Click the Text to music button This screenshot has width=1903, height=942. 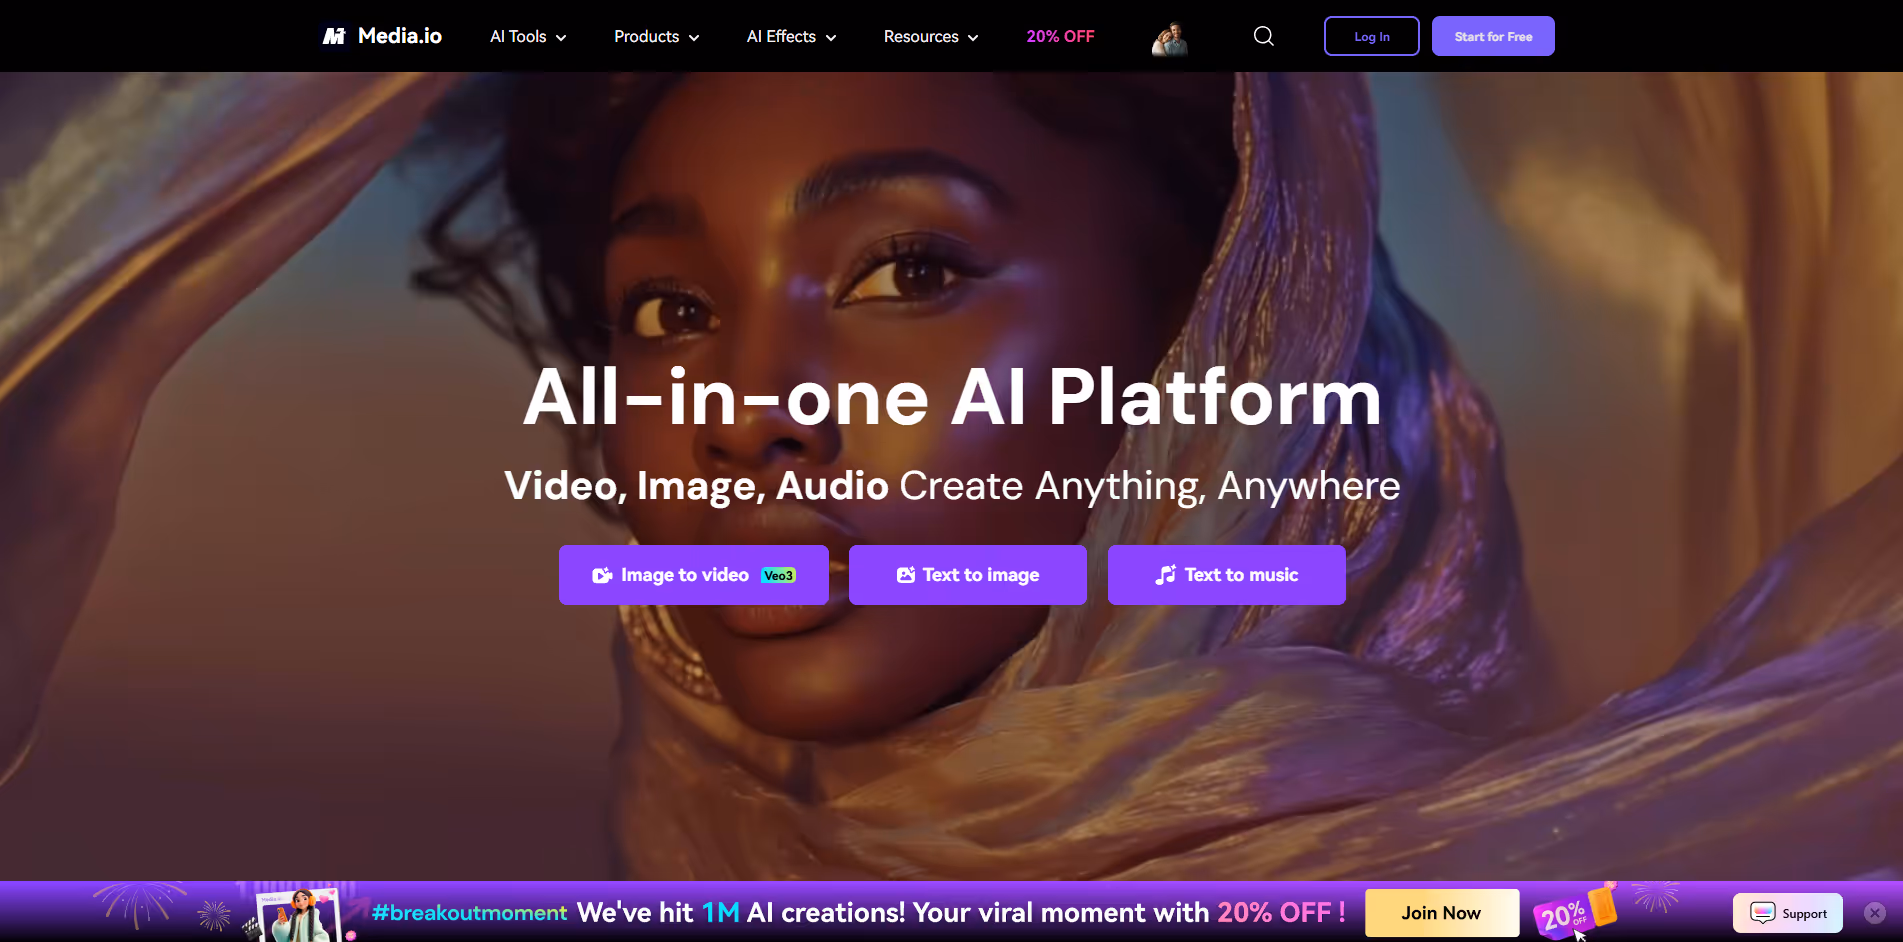(1226, 575)
